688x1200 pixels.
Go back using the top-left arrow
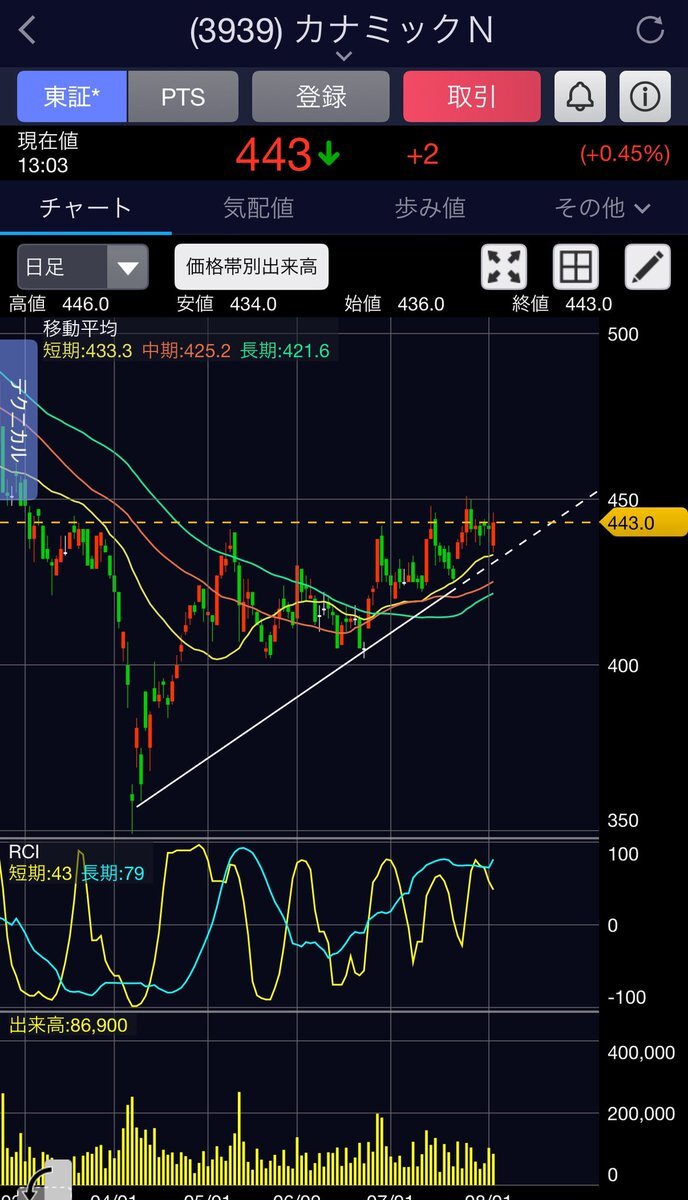pyautogui.click(x=28, y=30)
